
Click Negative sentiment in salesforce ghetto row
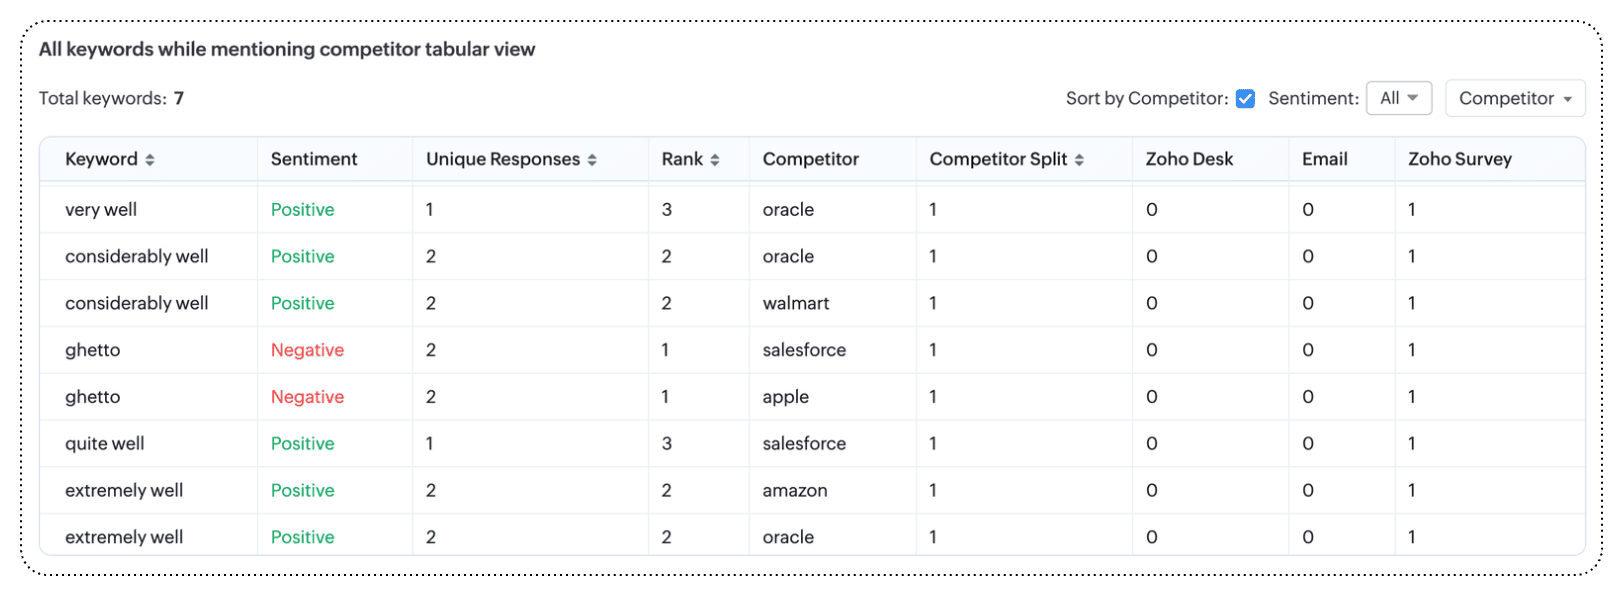307,350
